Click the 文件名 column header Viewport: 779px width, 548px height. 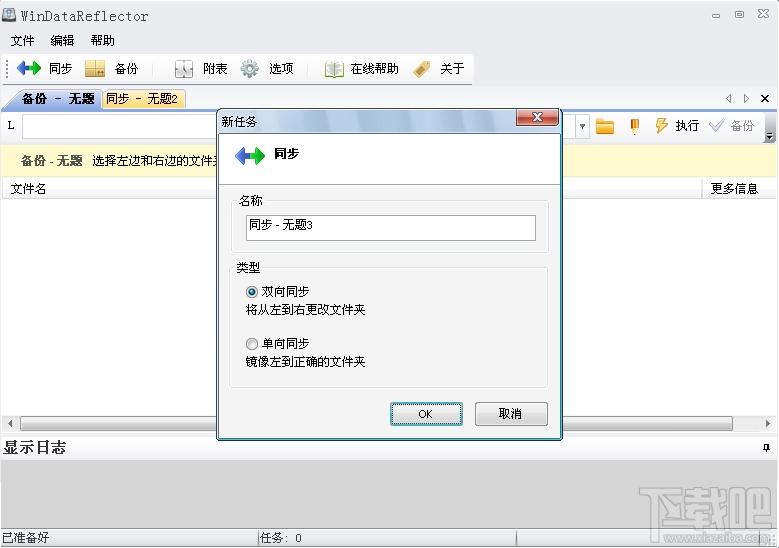[28, 189]
